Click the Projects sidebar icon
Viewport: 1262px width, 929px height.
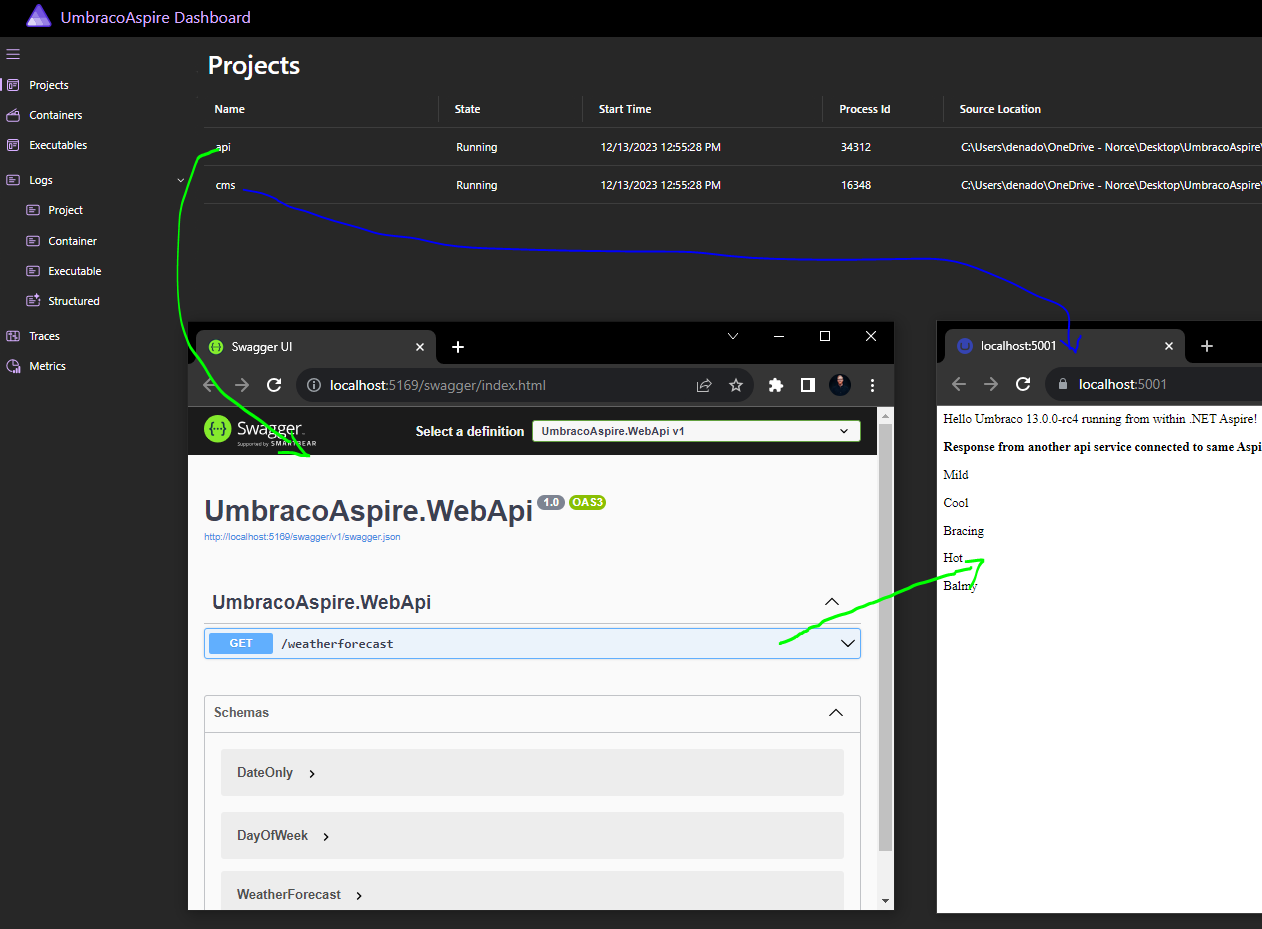tap(13, 85)
